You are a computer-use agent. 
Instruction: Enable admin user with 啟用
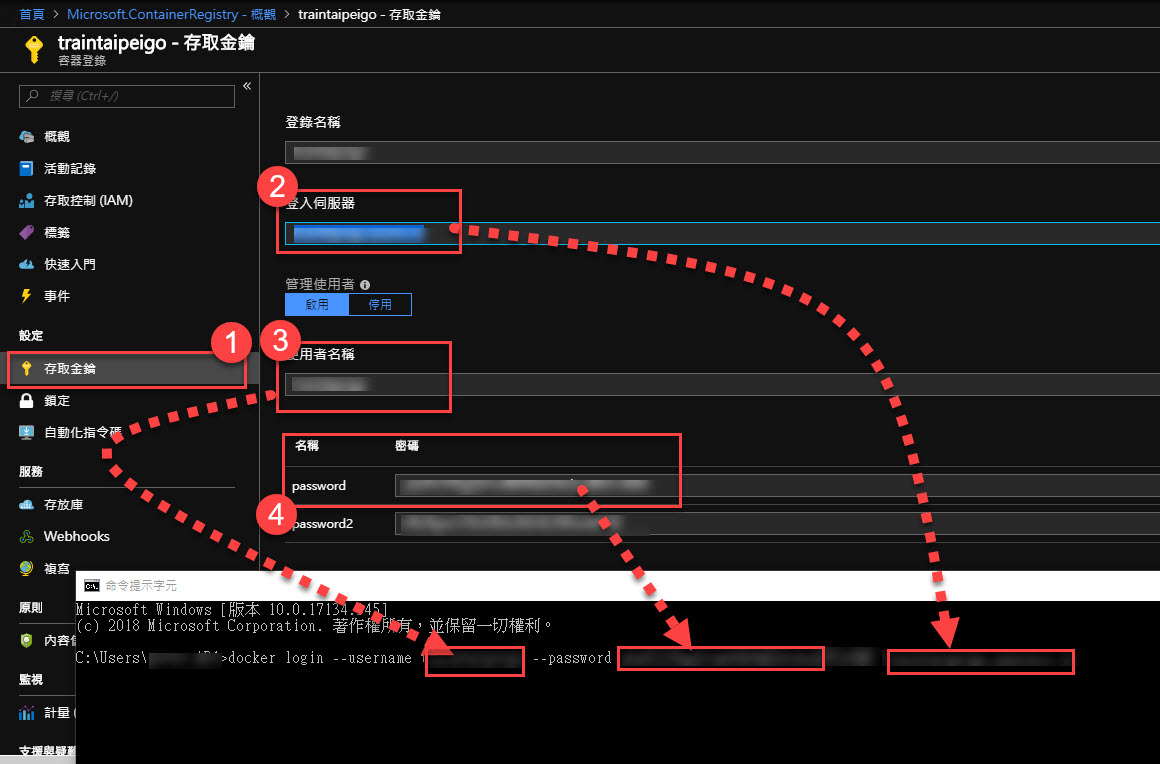(x=317, y=304)
